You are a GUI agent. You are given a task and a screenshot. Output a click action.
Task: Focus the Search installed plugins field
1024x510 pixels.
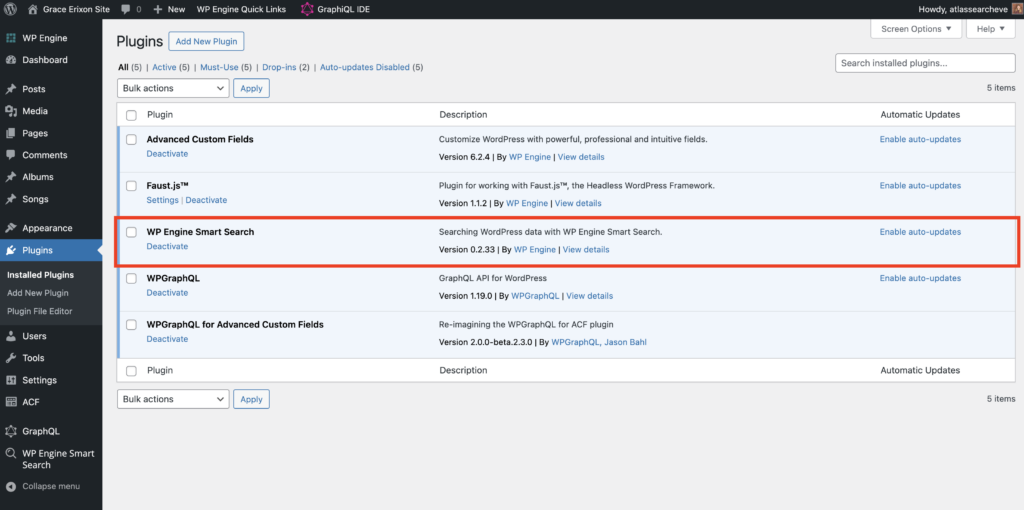click(x=918, y=63)
